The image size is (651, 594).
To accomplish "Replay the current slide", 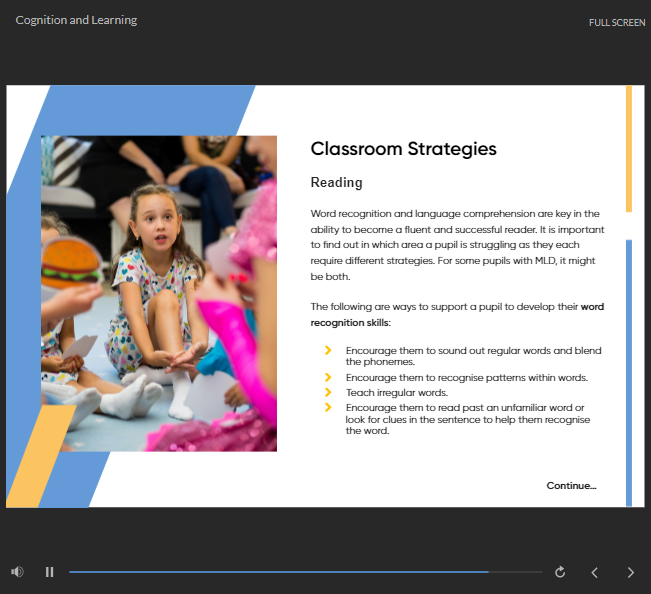I will (560, 572).
